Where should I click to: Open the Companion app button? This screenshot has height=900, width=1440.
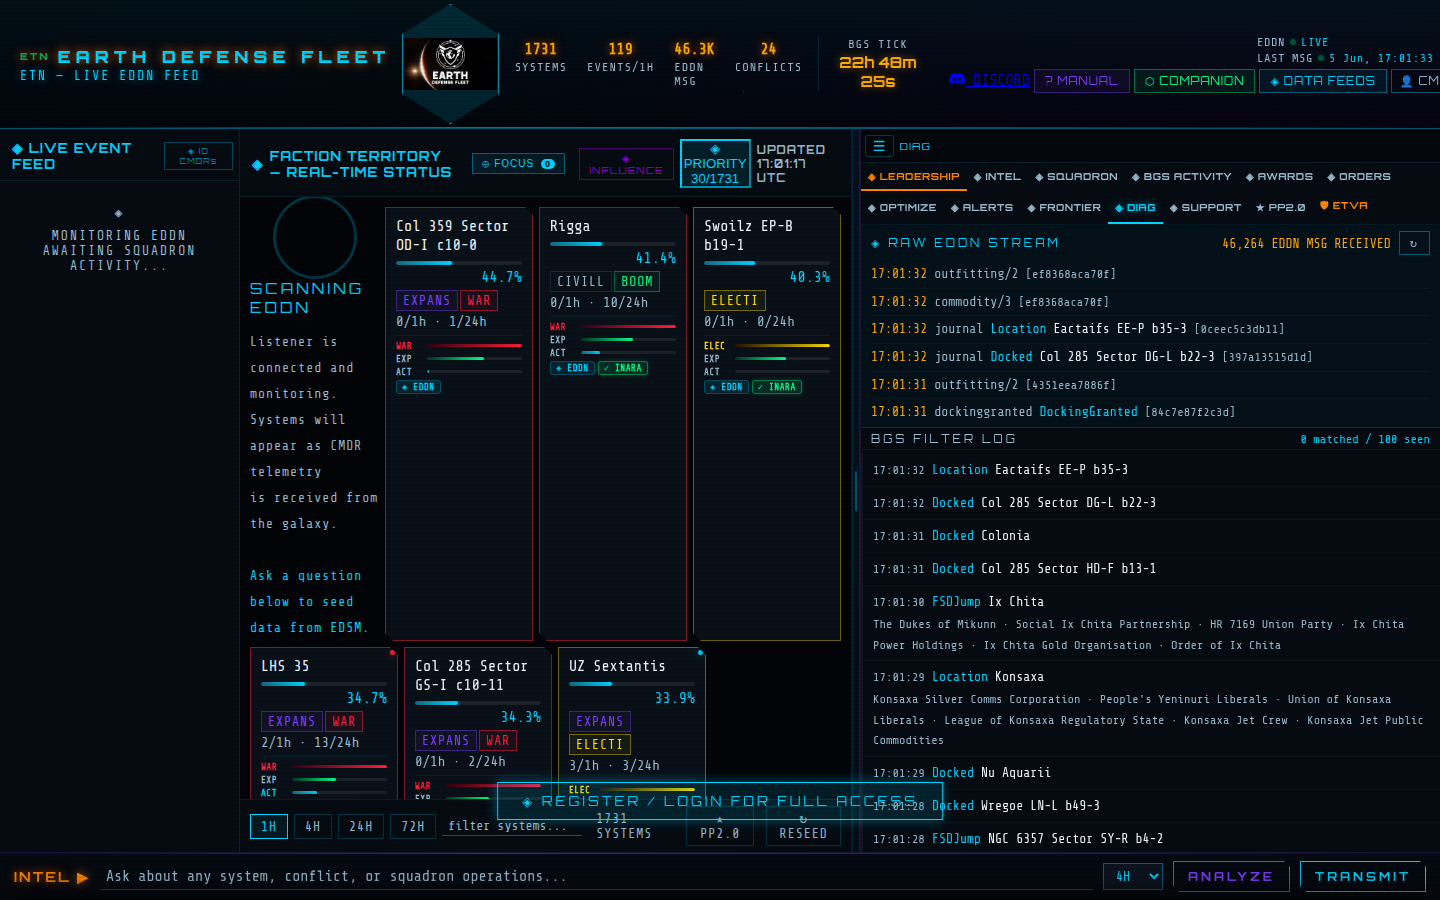click(1194, 81)
